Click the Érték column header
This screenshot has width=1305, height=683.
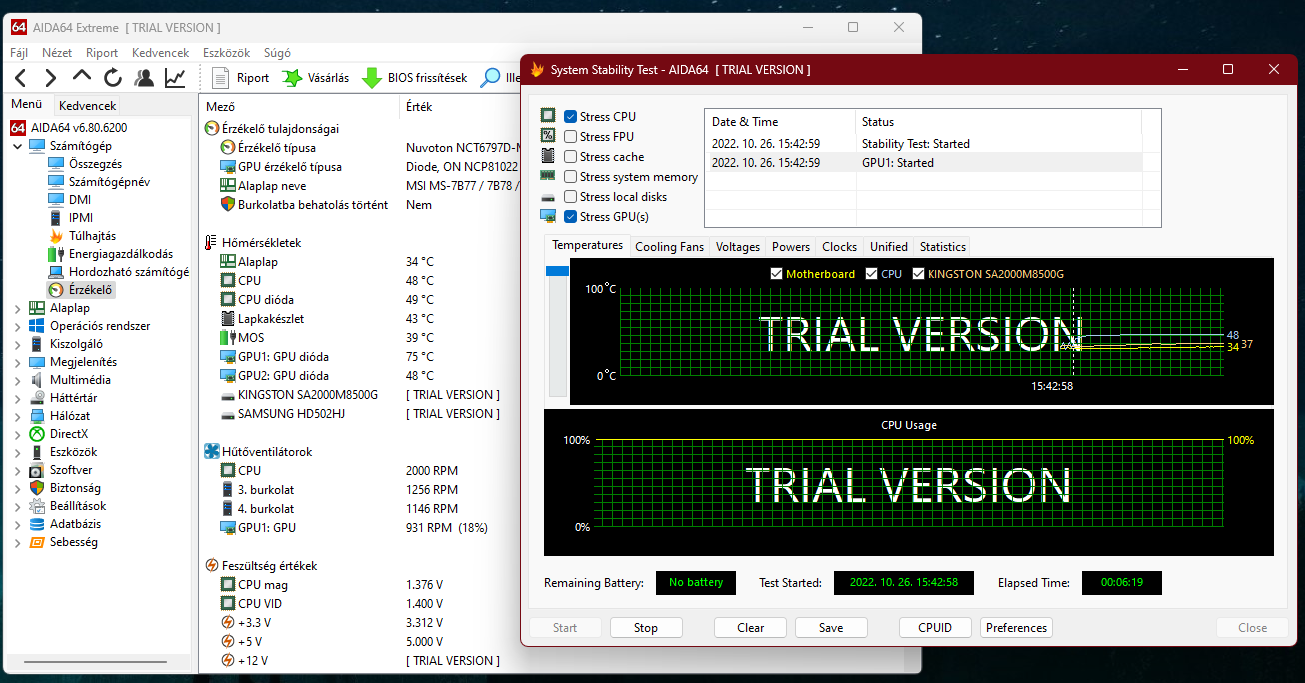[x=420, y=106]
